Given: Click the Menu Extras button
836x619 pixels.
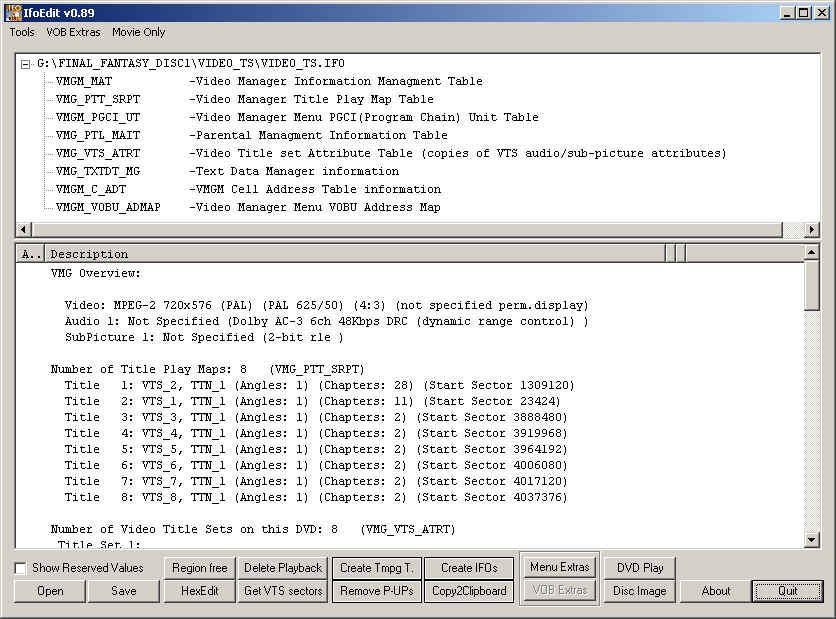Looking at the screenshot, I should click(559, 567).
